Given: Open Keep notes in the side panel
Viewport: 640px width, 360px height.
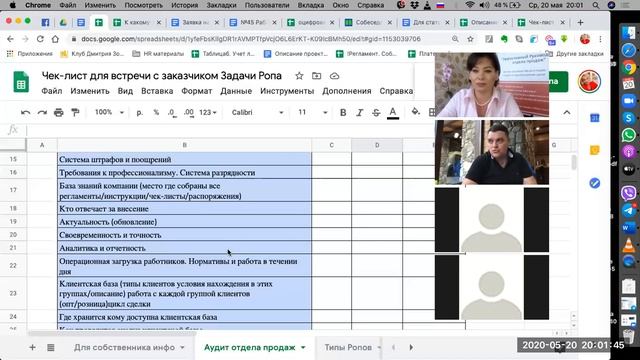Looking at the screenshot, I should pyautogui.click(x=595, y=150).
